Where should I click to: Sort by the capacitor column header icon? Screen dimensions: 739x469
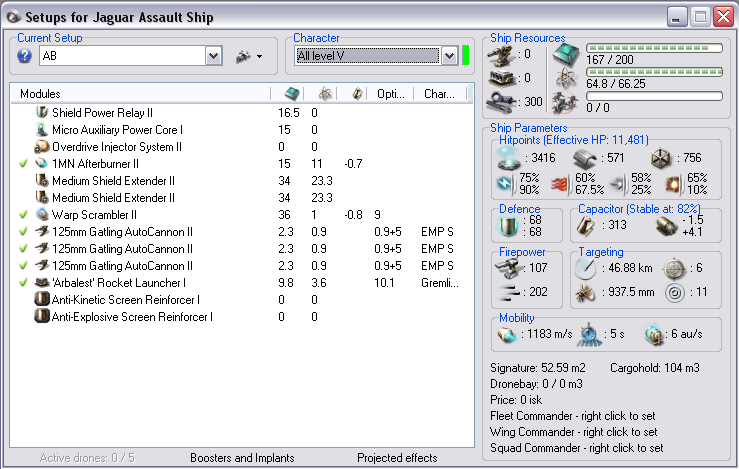coord(357,94)
